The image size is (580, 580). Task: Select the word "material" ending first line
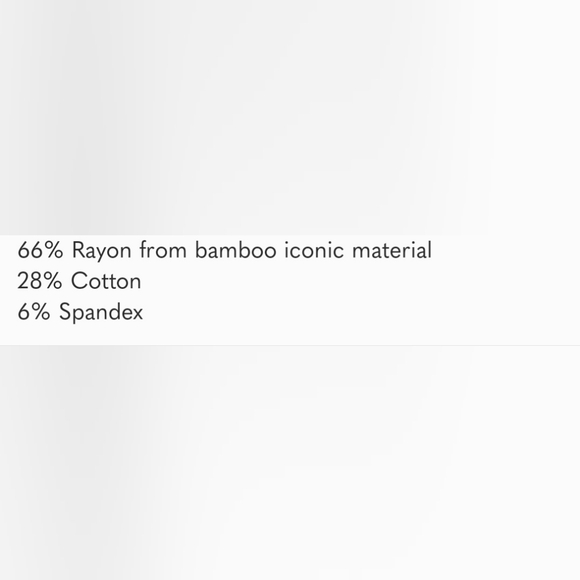coord(392,250)
